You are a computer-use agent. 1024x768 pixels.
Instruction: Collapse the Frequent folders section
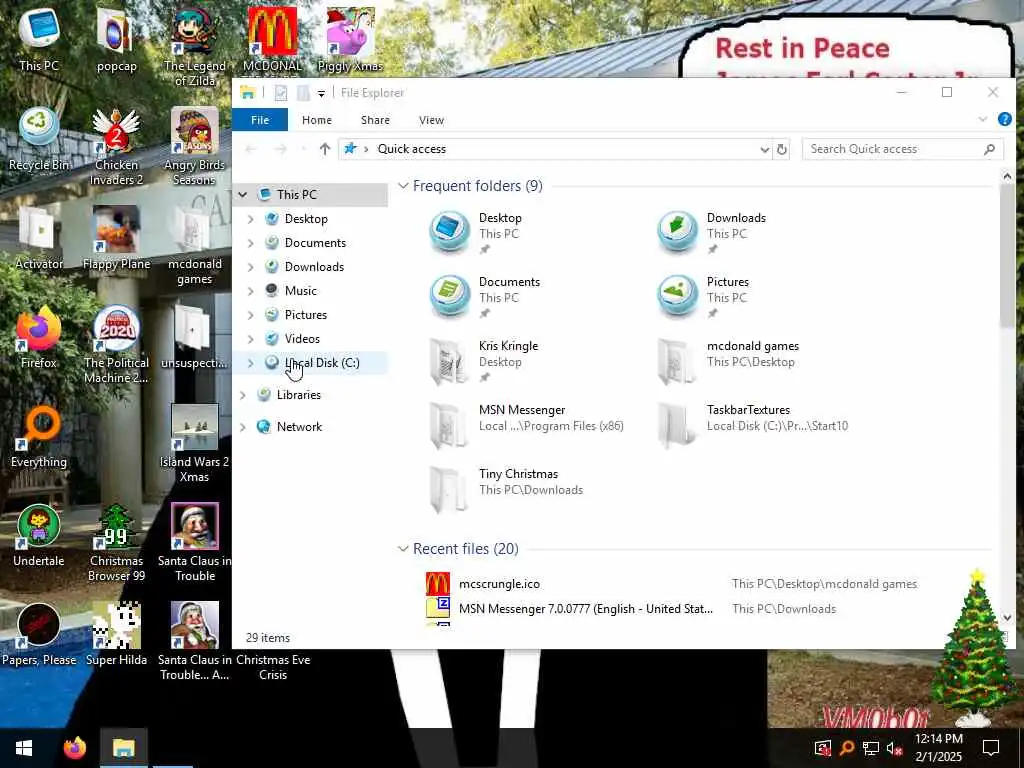tap(403, 186)
